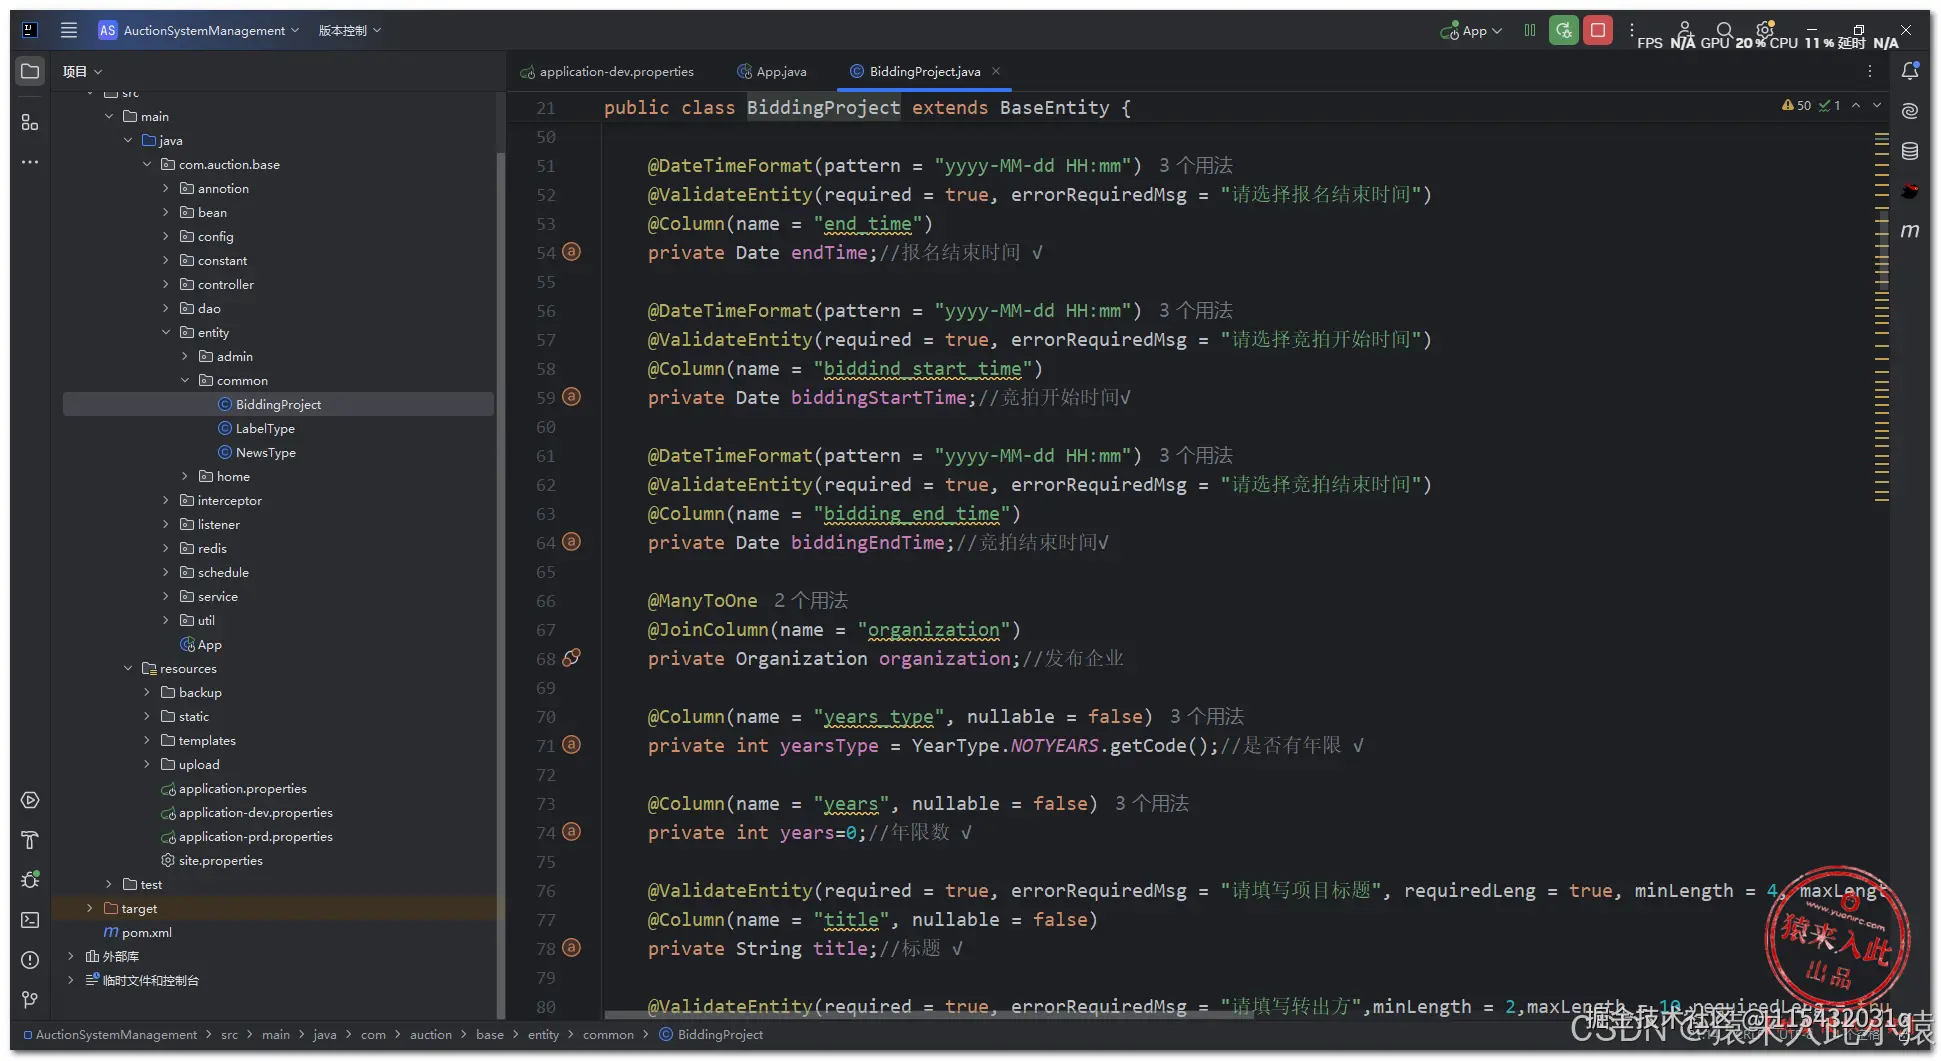Open the Services tool window
The height and width of the screenshot is (1061, 1941).
point(30,800)
